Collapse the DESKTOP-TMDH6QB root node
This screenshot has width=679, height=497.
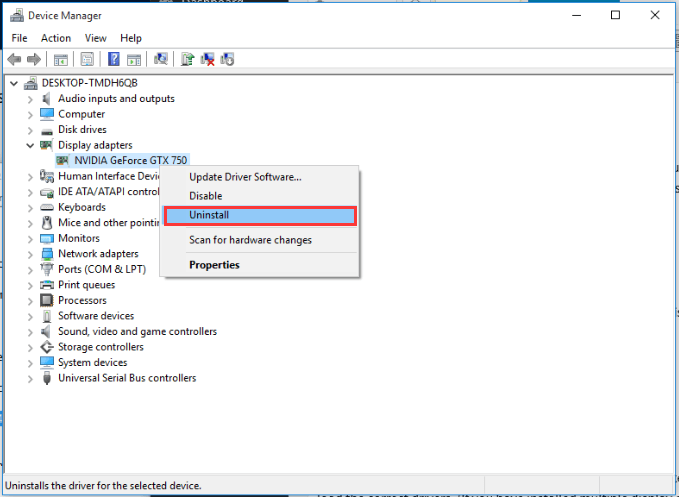[14, 83]
